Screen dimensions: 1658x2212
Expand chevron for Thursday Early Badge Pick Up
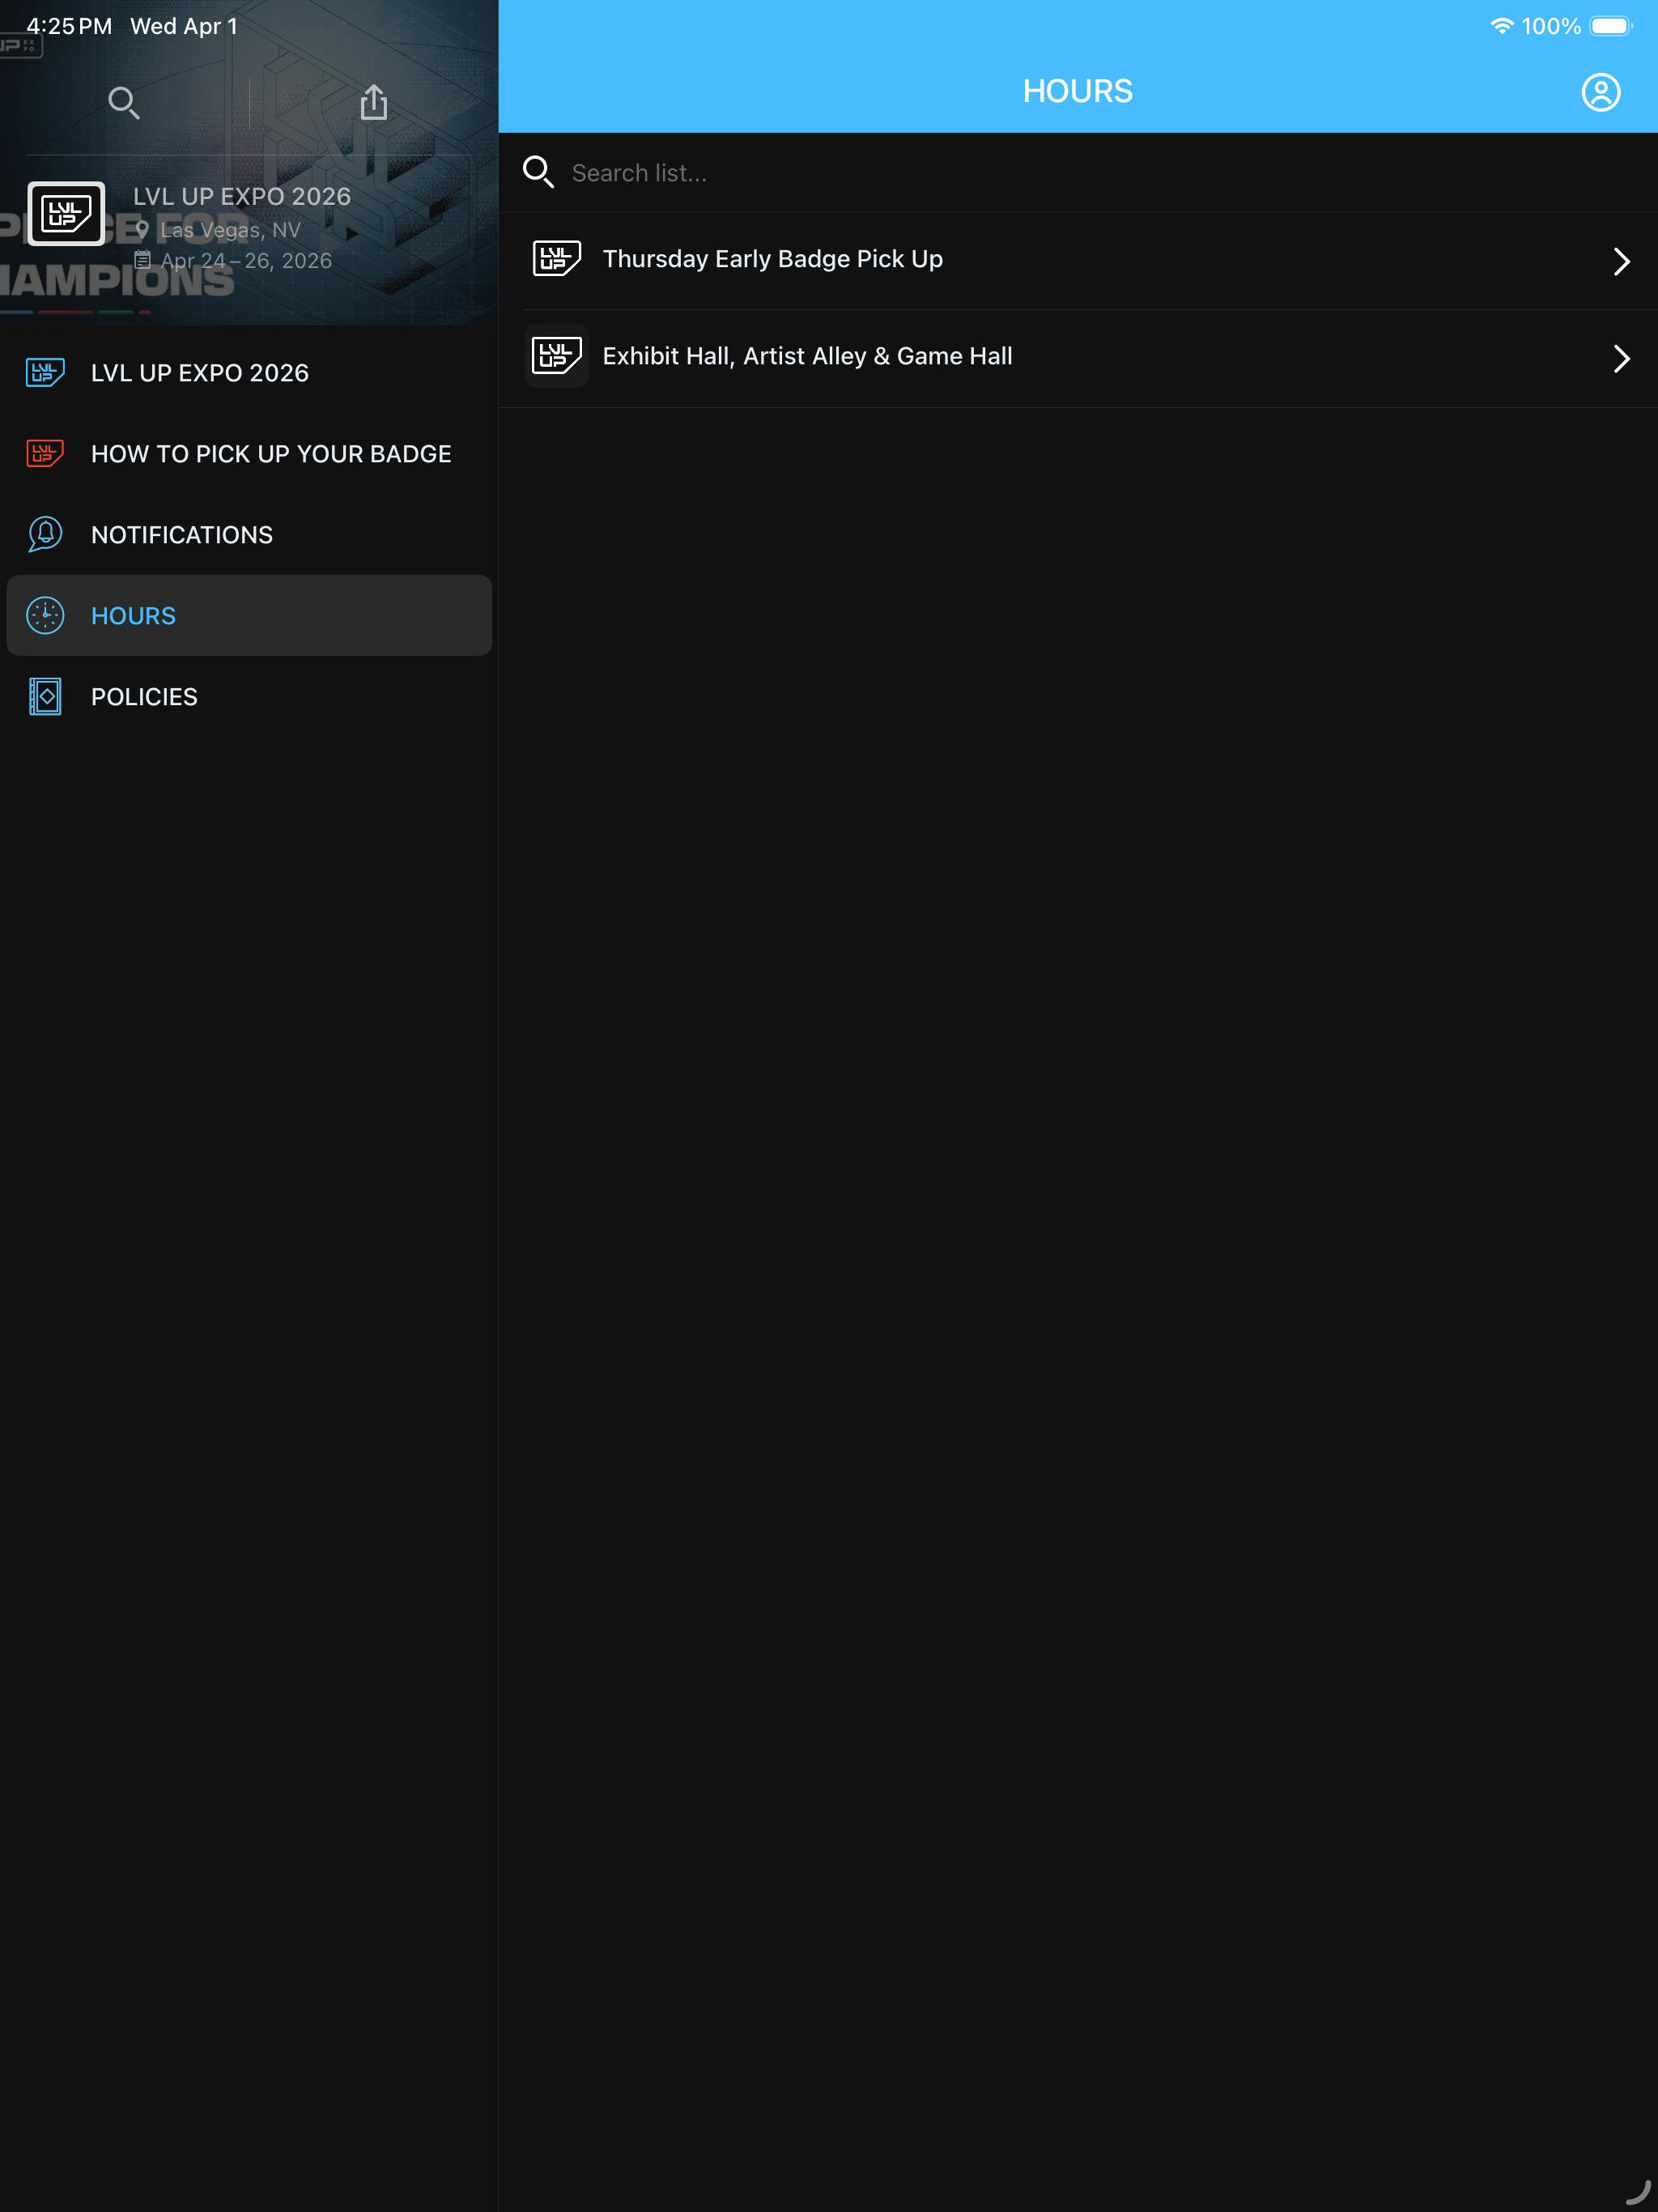pyautogui.click(x=1621, y=261)
